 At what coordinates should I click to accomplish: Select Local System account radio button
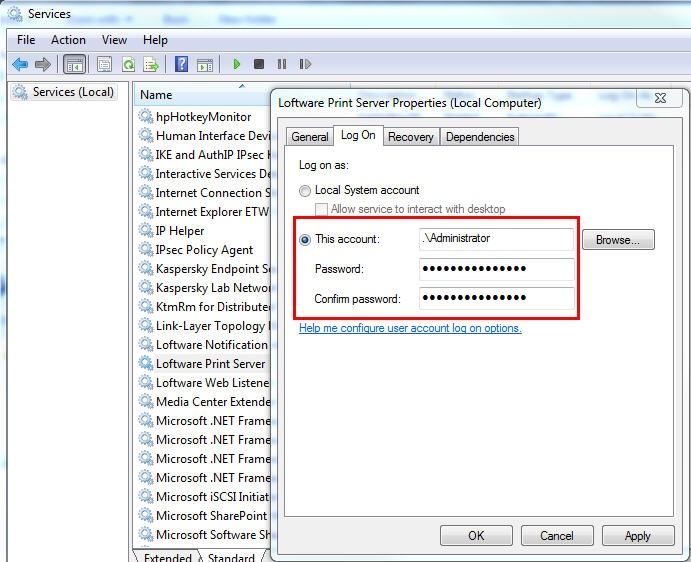tap(305, 191)
